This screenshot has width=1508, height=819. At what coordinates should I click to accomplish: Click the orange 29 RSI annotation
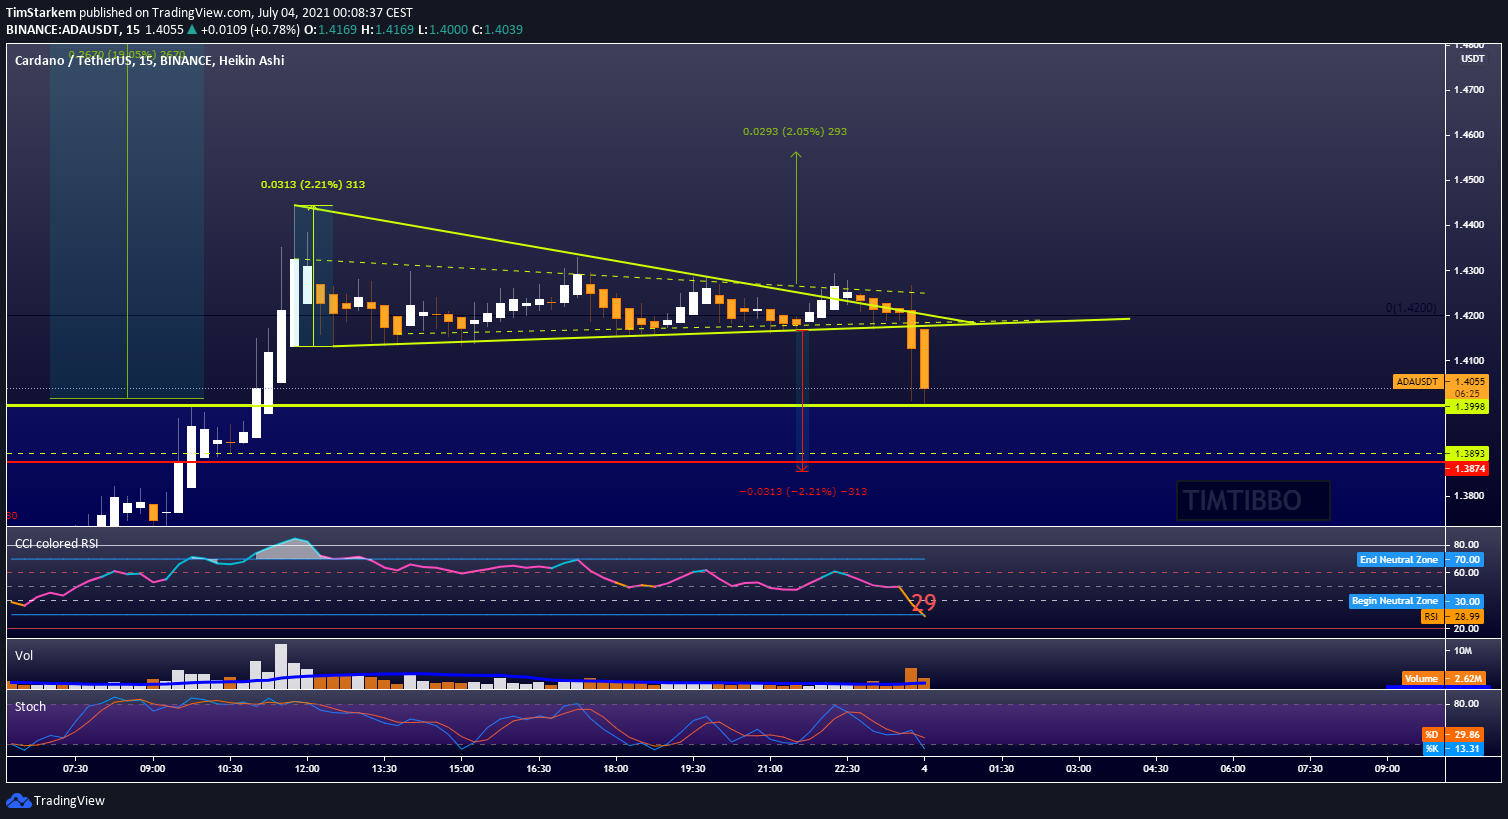924,603
